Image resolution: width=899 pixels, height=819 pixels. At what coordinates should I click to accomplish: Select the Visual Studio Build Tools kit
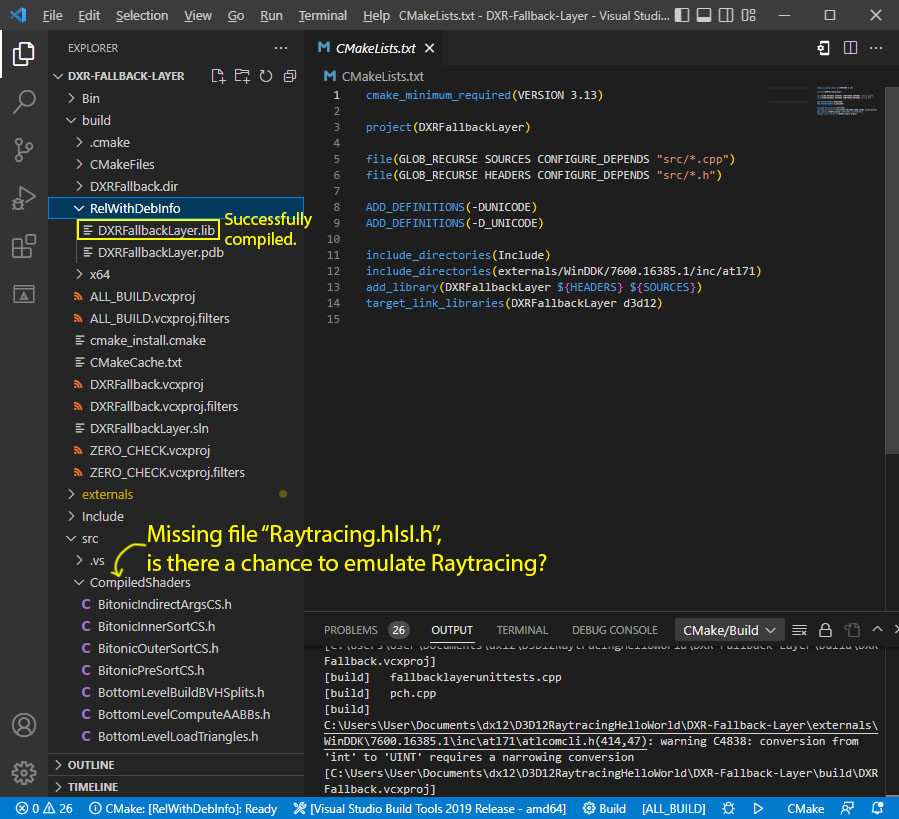[429, 809]
